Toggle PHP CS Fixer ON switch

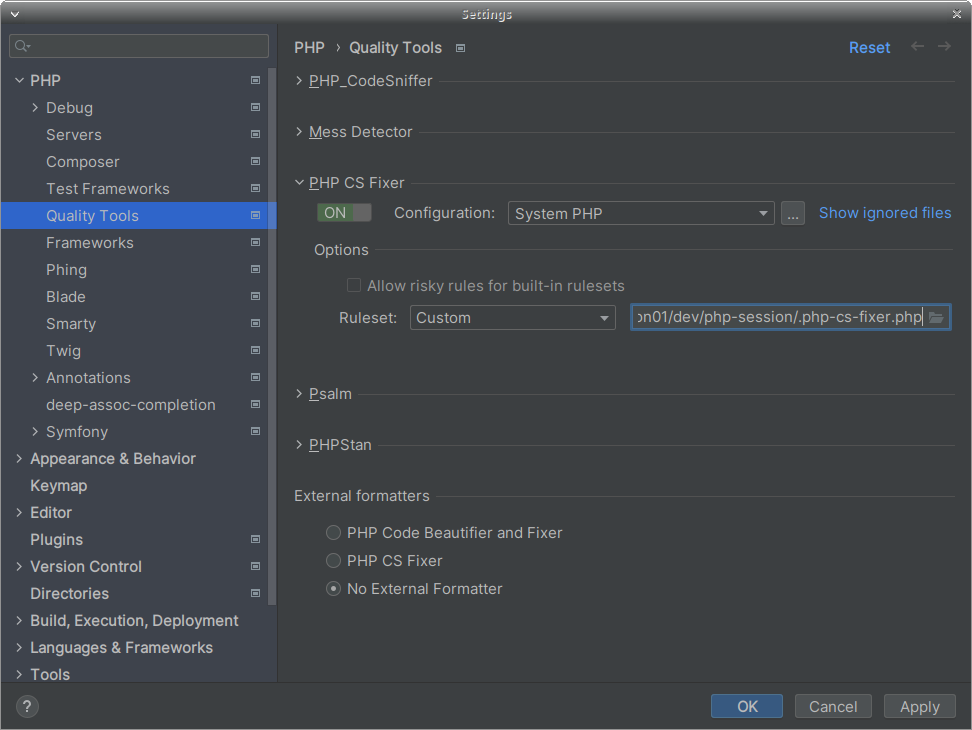(344, 213)
